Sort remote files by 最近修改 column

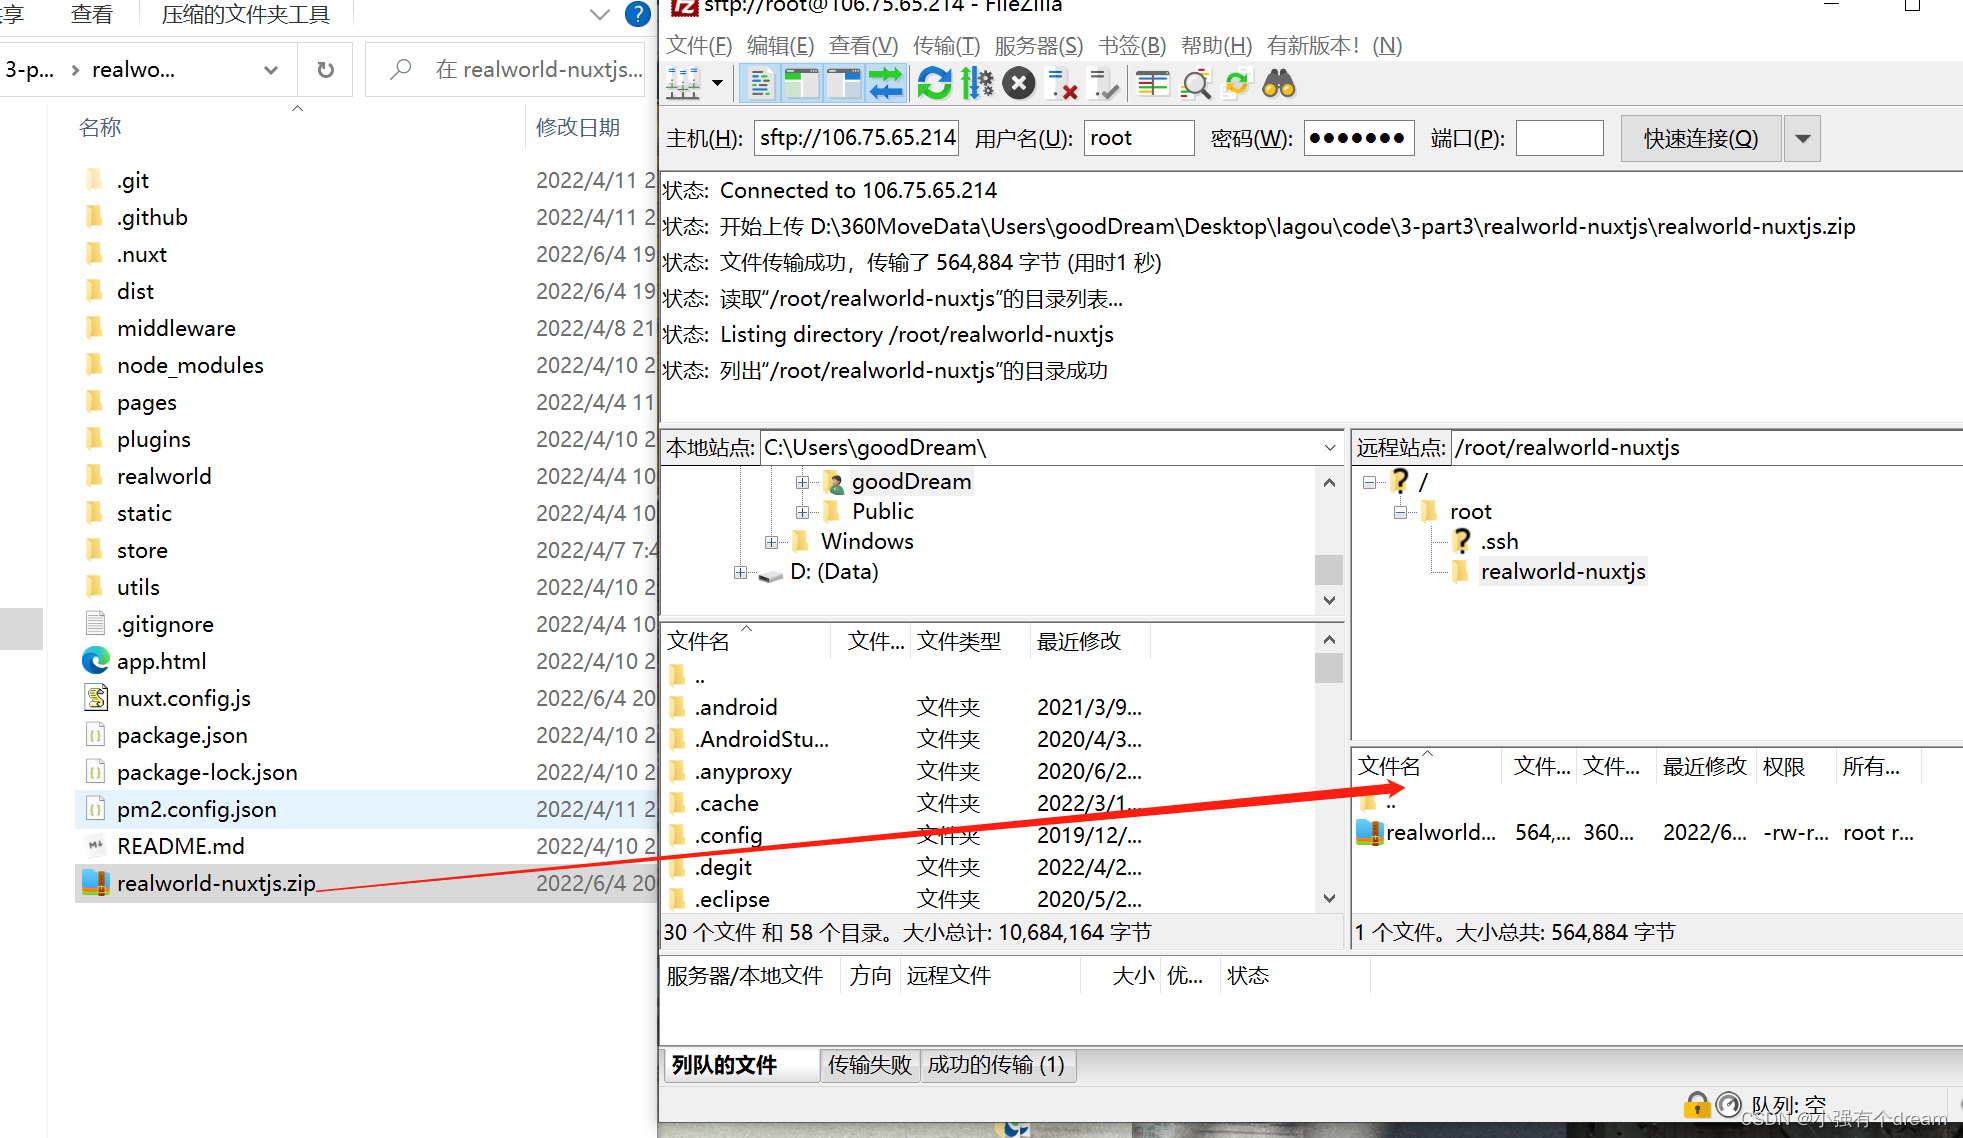[x=1704, y=767]
